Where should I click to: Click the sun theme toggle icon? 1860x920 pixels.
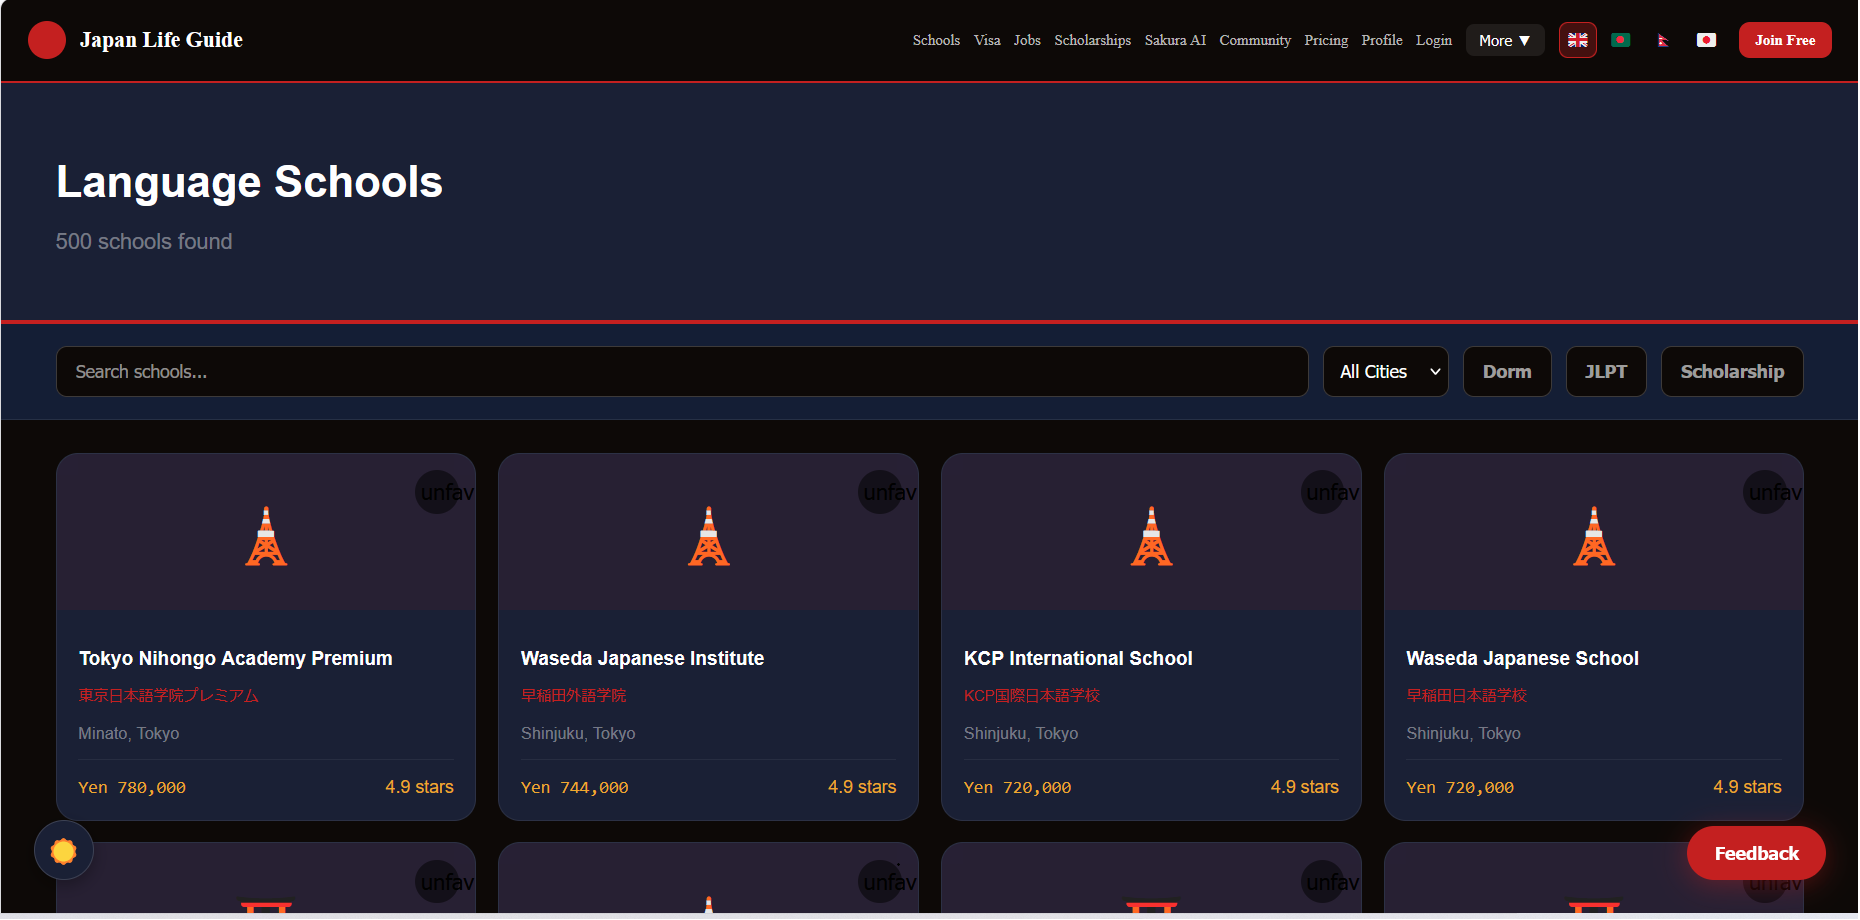pos(63,851)
